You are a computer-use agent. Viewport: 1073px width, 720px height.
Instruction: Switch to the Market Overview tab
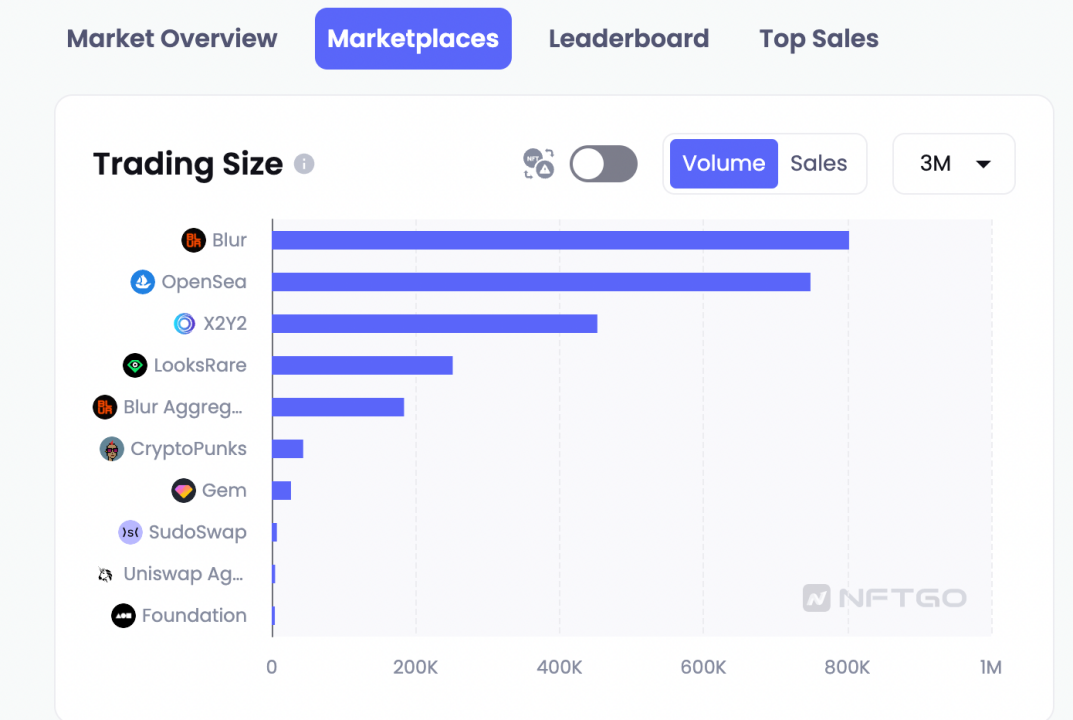172,39
